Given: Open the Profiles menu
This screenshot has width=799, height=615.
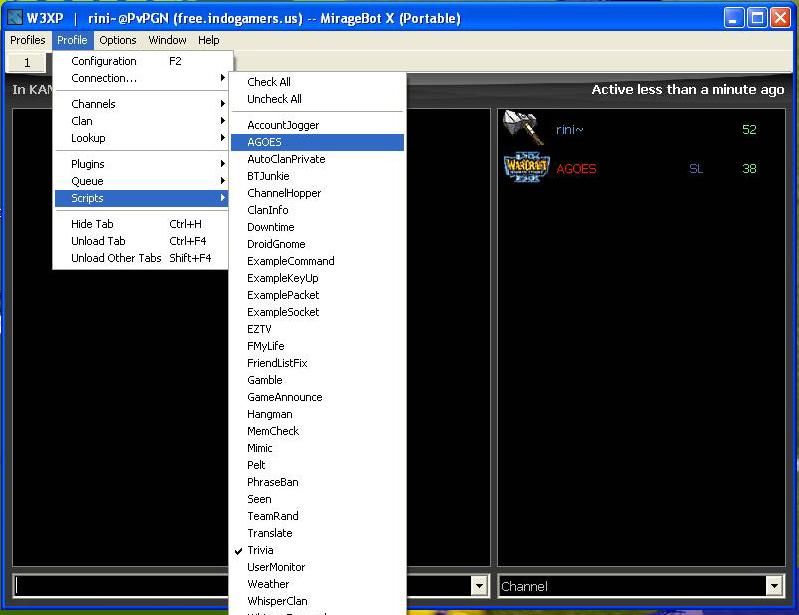Looking at the screenshot, I should pyautogui.click(x=28, y=40).
